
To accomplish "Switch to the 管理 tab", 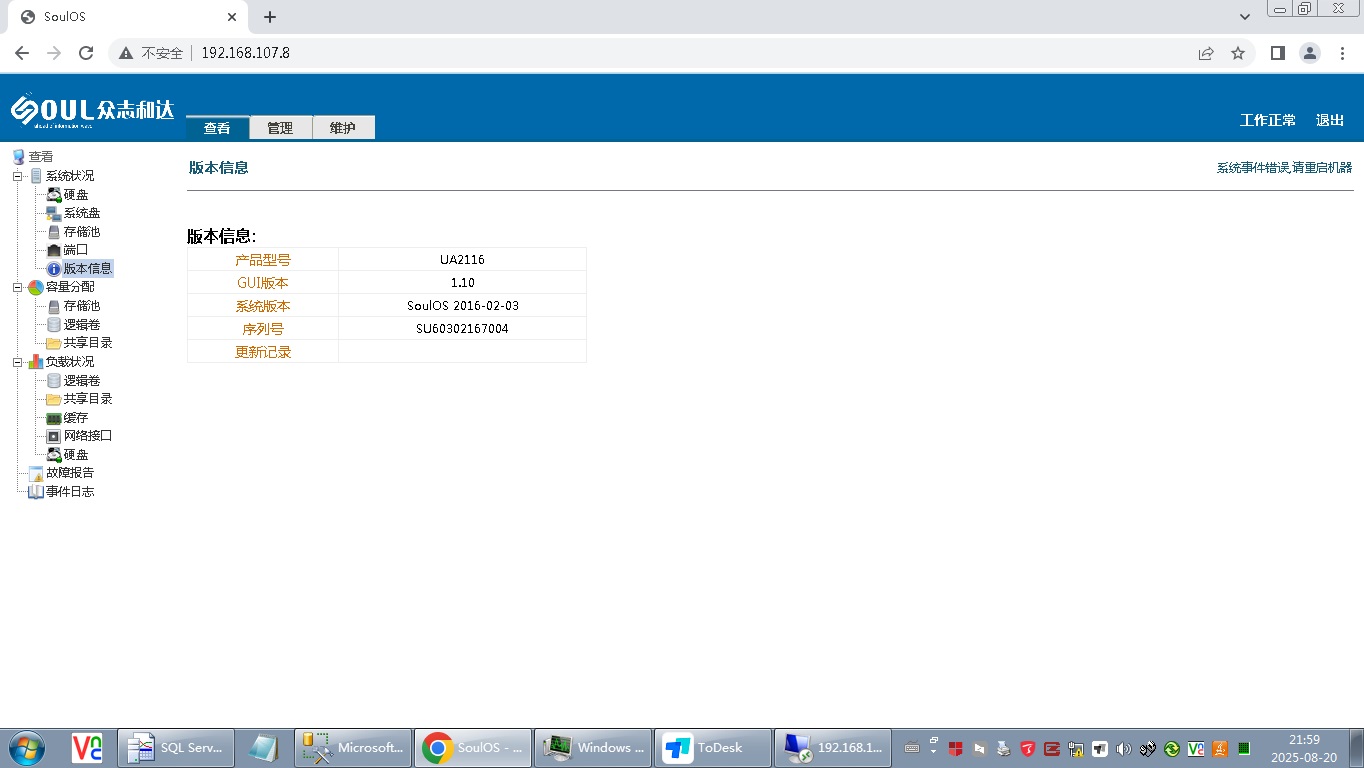I will 280,128.
